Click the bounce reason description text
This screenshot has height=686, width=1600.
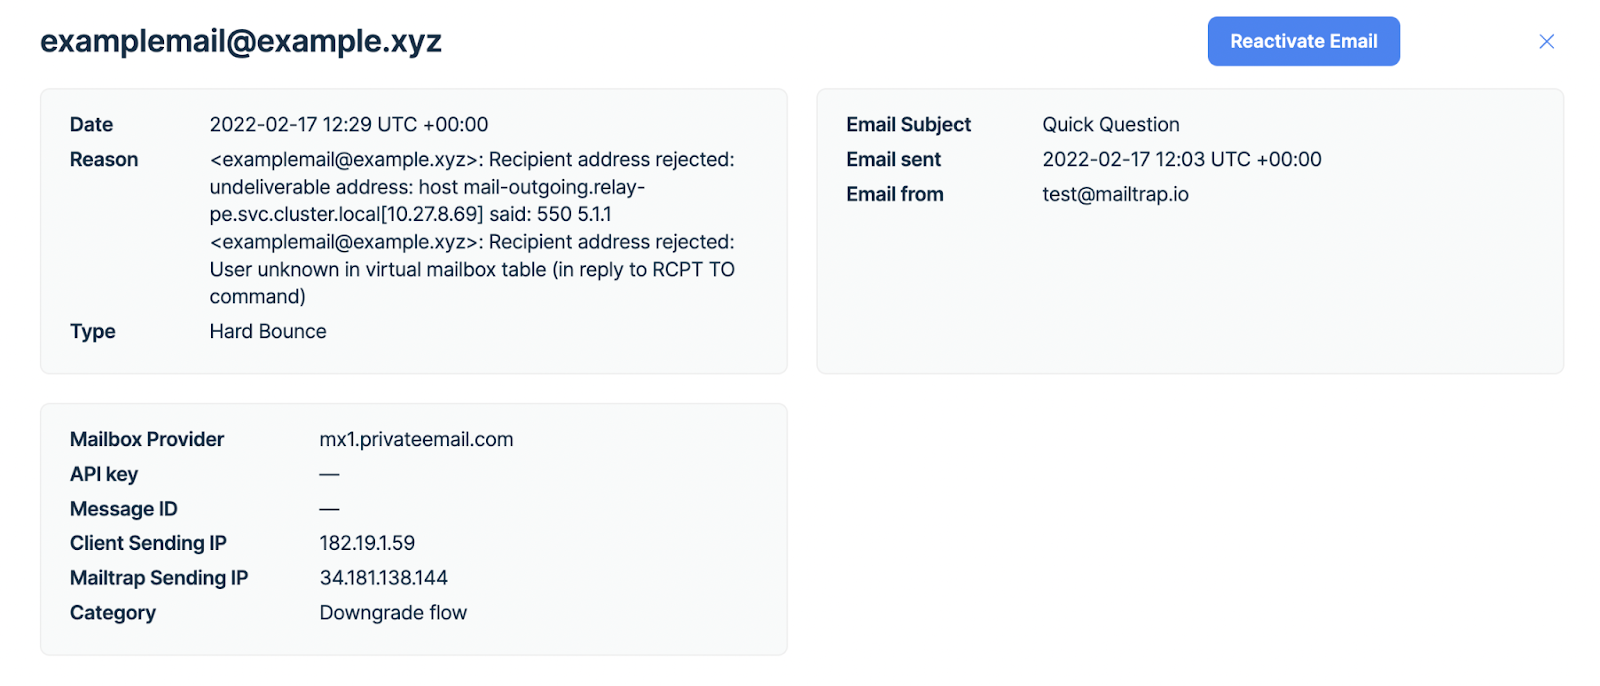471,228
